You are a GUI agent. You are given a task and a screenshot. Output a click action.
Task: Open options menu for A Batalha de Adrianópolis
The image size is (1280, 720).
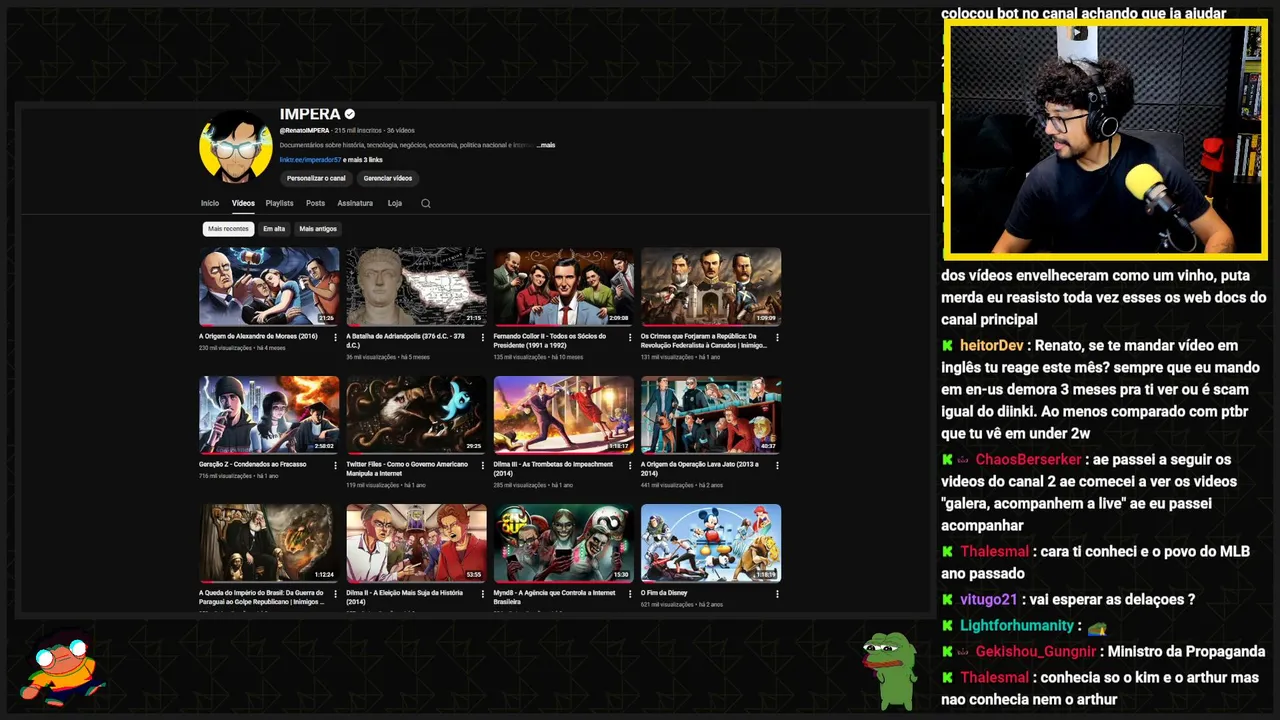[x=482, y=337]
